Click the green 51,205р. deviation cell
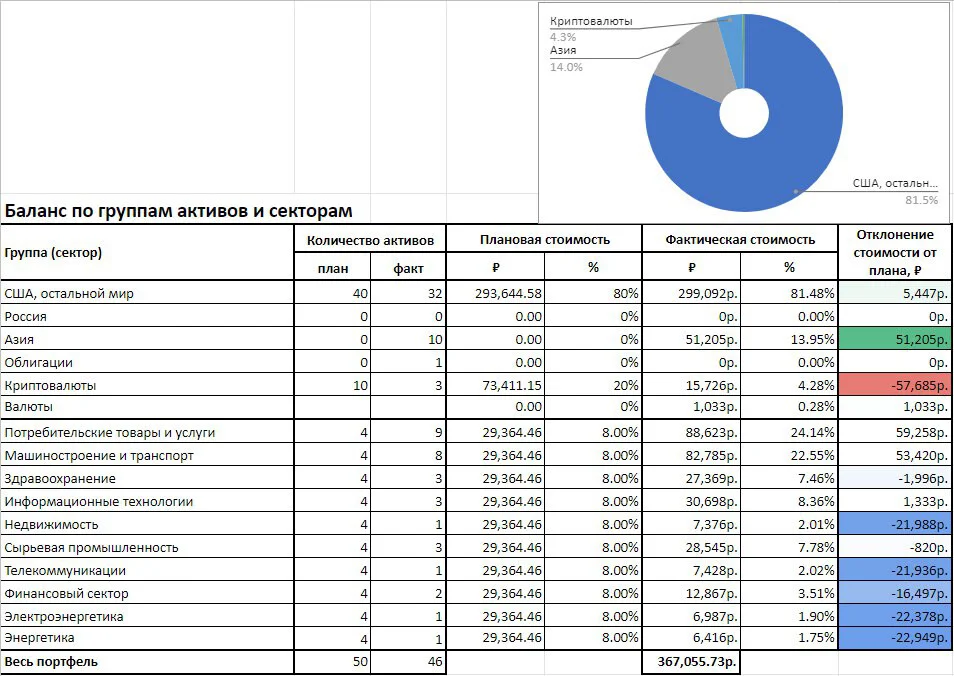 coord(895,339)
